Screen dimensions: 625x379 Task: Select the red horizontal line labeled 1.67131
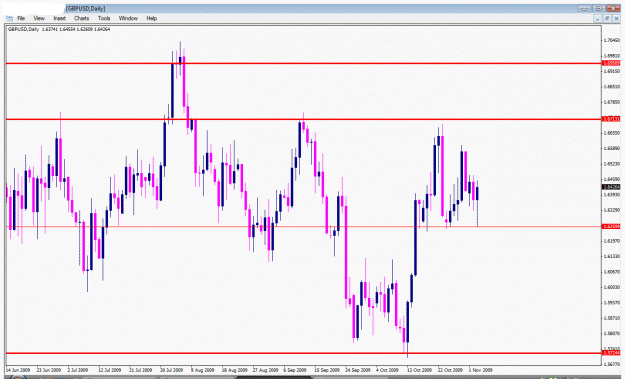303,119
